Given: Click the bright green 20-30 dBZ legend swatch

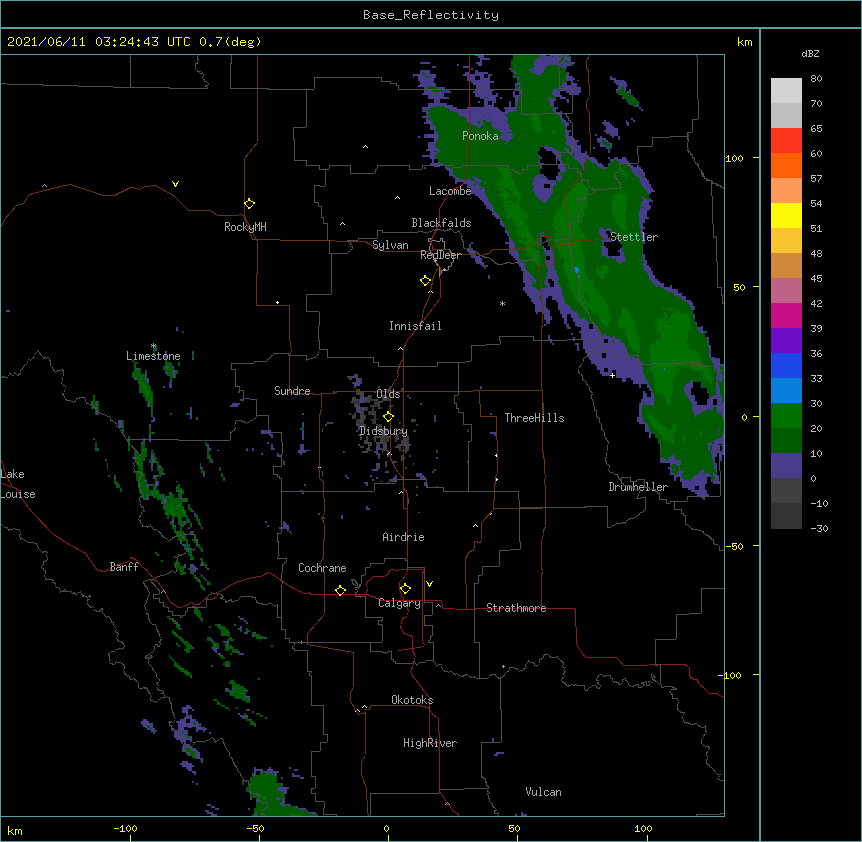Looking at the screenshot, I should [x=786, y=416].
